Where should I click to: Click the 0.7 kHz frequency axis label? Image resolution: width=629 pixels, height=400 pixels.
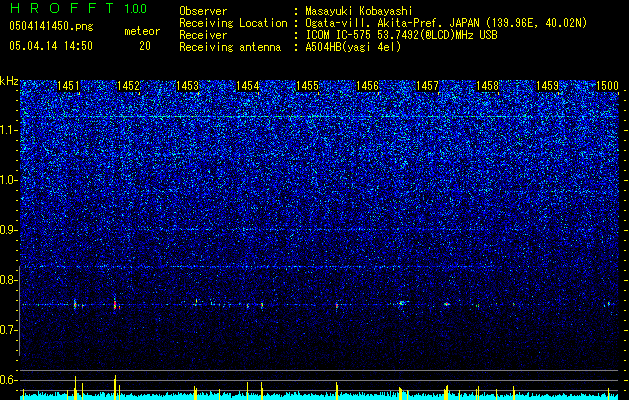(x=9, y=330)
